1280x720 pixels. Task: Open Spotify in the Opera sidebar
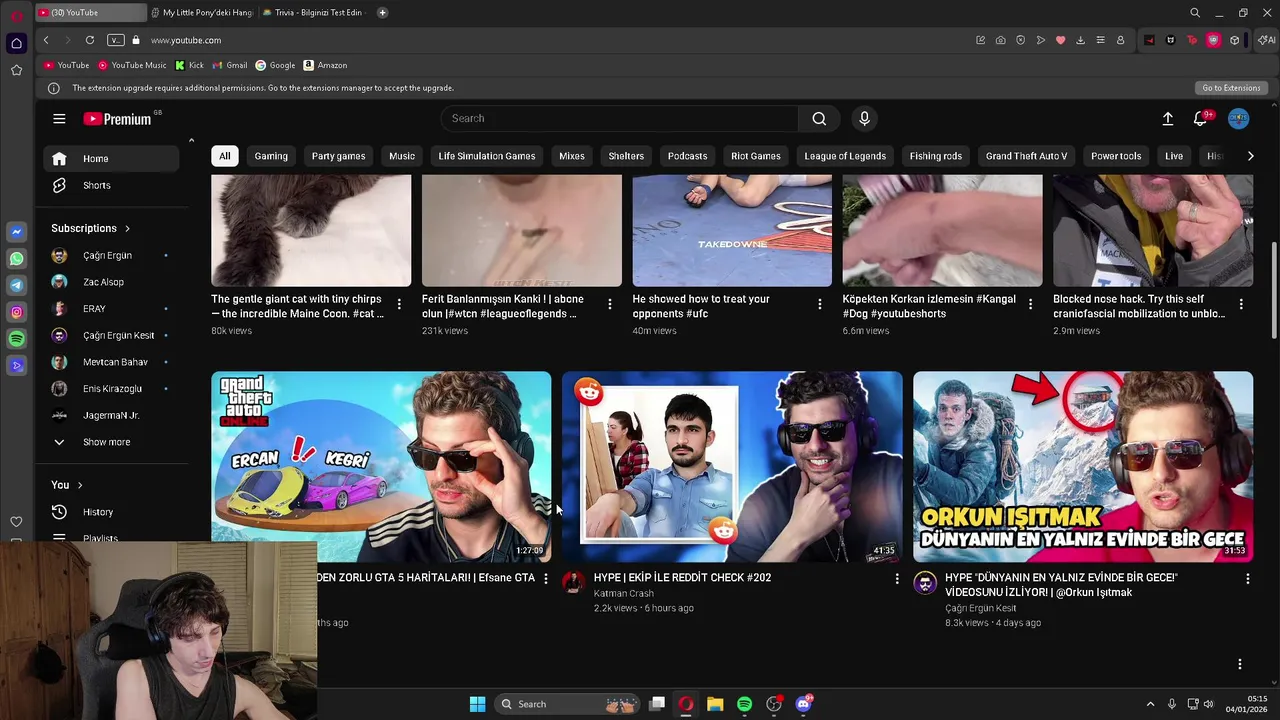point(16,340)
